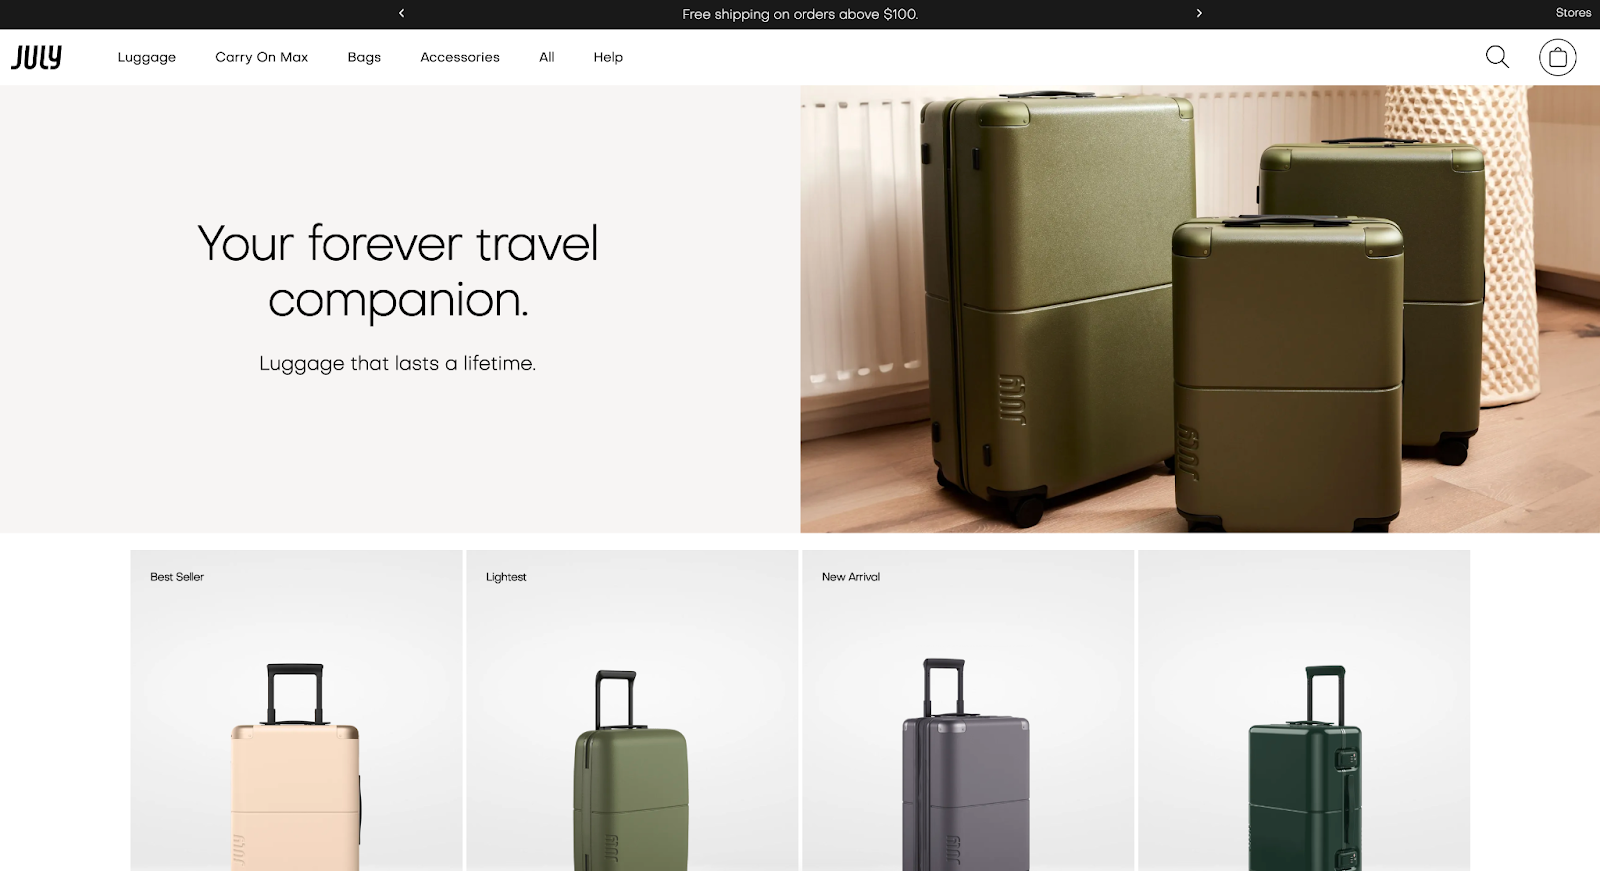The width and height of the screenshot is (1600, 871).
Task: Show next announcement with right chevron
Action: point(1199,13)
